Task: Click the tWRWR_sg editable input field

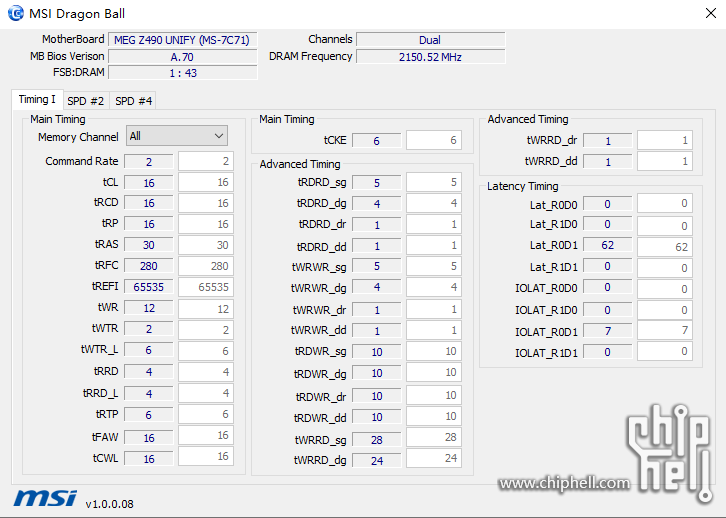Action: pyautogui.click(x=434, y=266)
